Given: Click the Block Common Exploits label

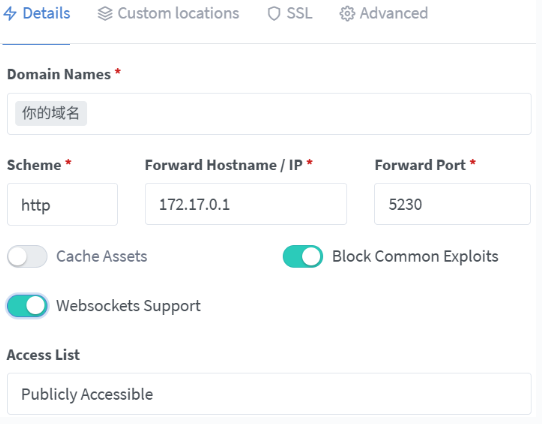Looking at the screenshot, I should coord(415,257).
